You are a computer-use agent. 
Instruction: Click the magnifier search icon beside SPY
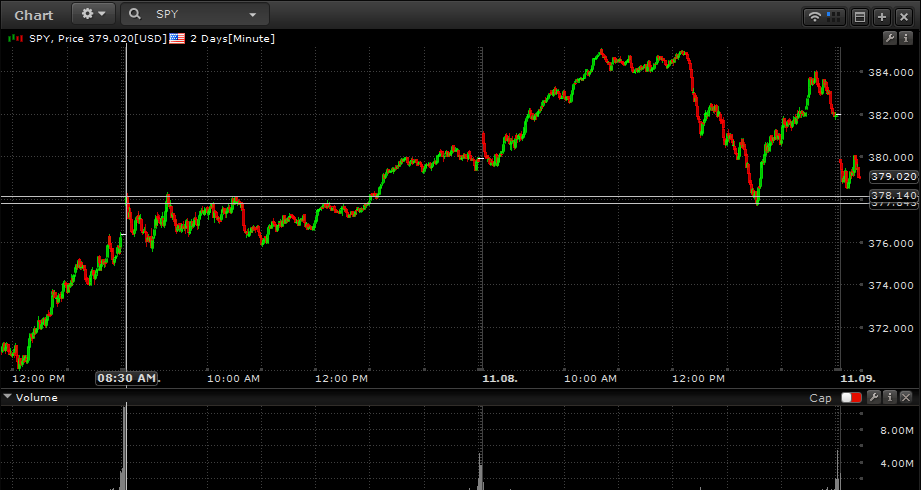click(135, 14)
